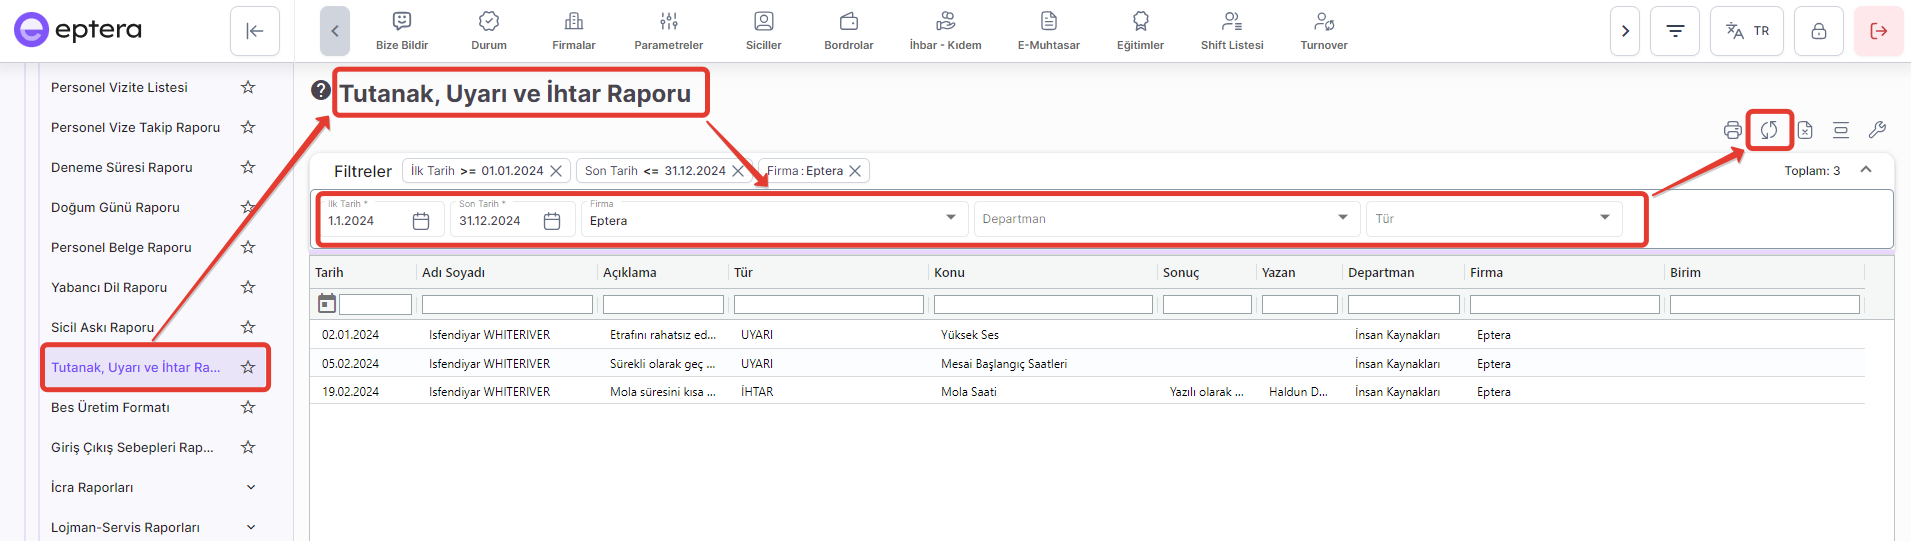Click the print report icon
Screen dimensions: 1911x541
coord(1732,130)
